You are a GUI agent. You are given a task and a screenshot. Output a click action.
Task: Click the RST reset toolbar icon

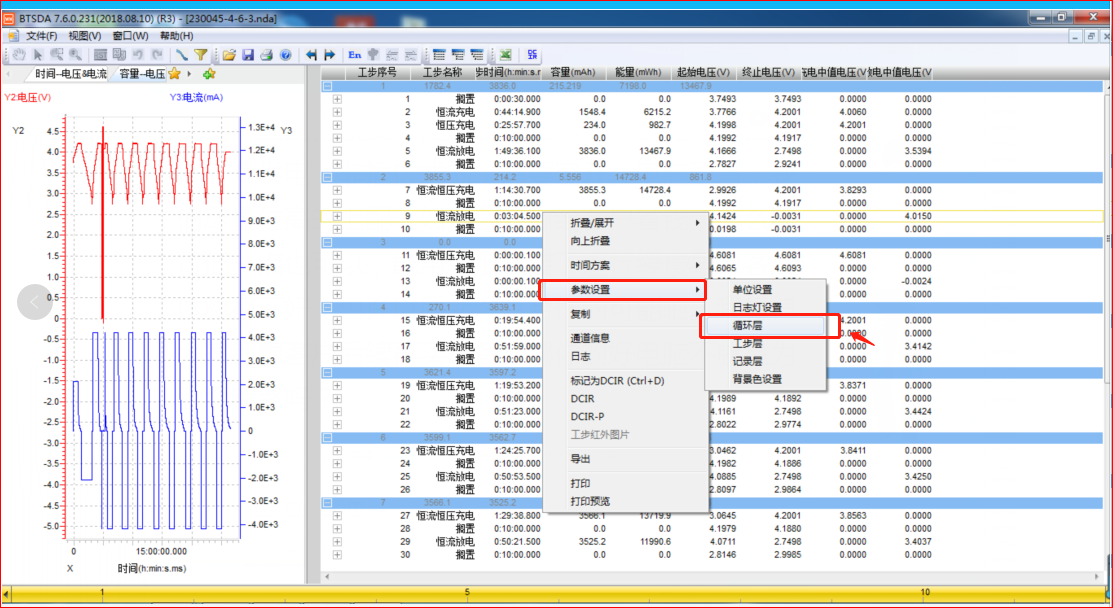coord(100,55)
